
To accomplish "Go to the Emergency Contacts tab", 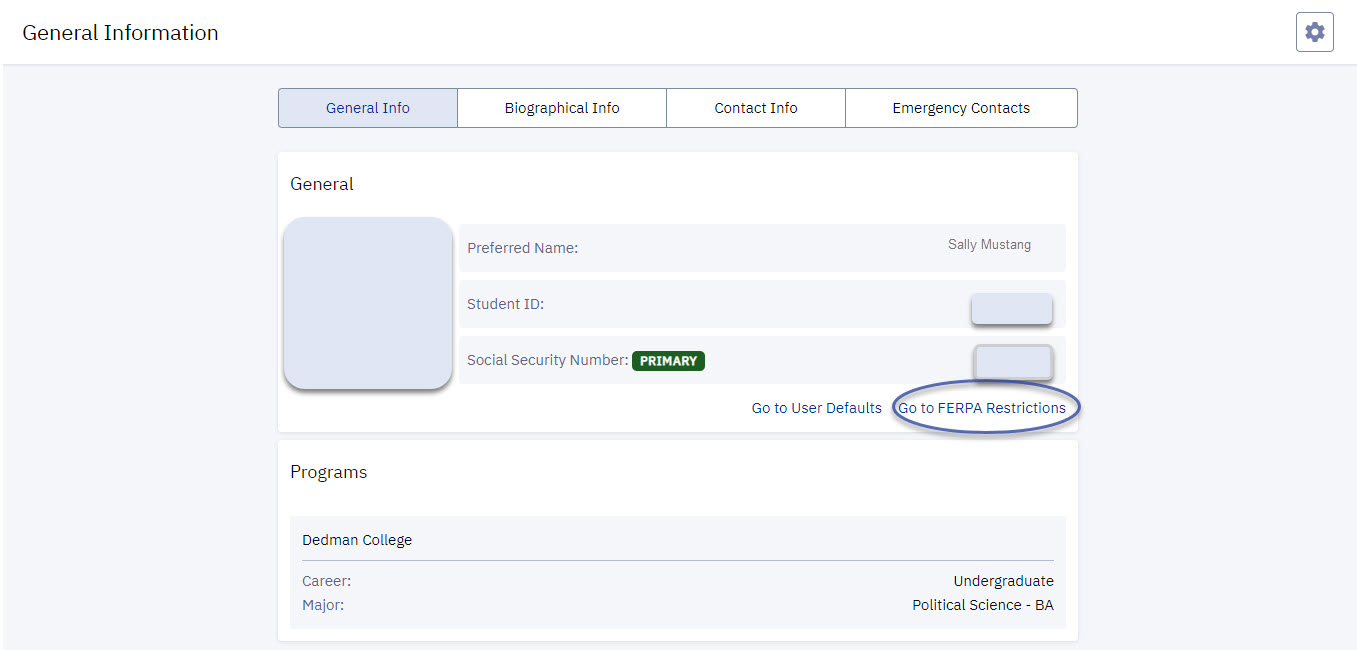I will [x=960, y=108].
